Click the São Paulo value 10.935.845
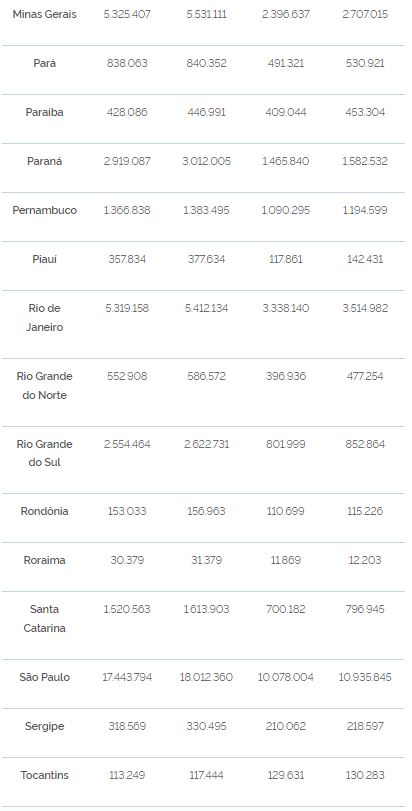 pos(365,678)
